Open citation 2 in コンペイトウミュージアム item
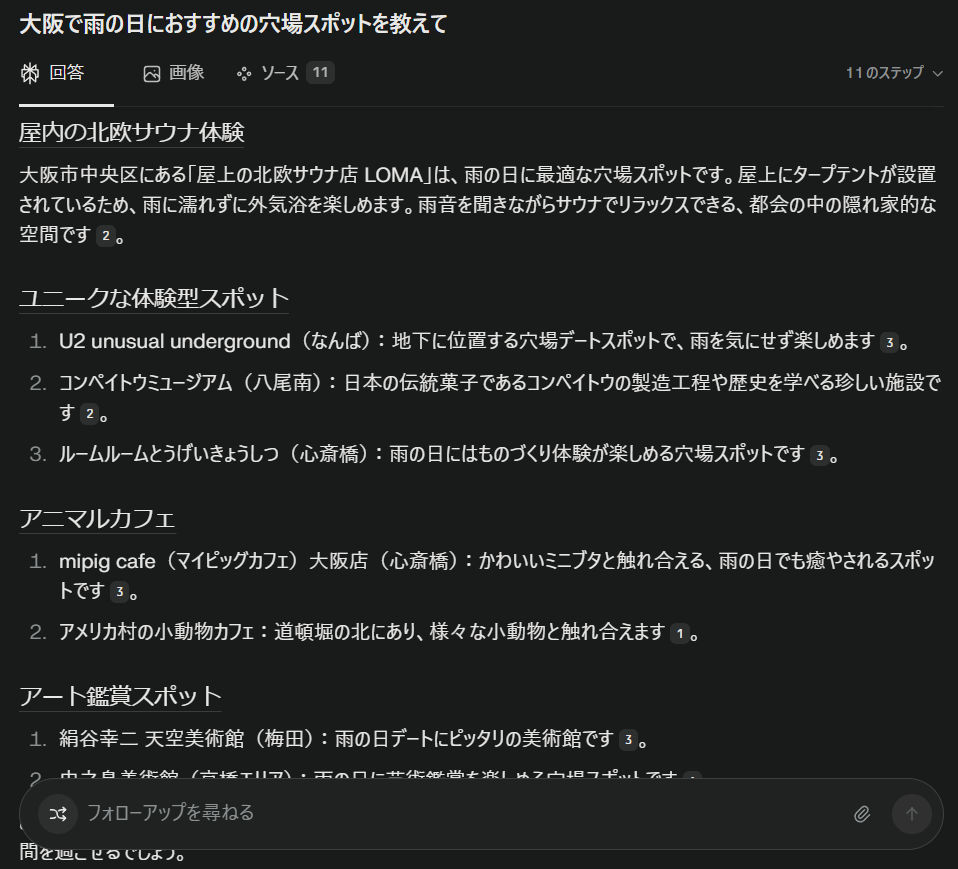The width and height of the screenshot is (958, 869). point(90,414)
